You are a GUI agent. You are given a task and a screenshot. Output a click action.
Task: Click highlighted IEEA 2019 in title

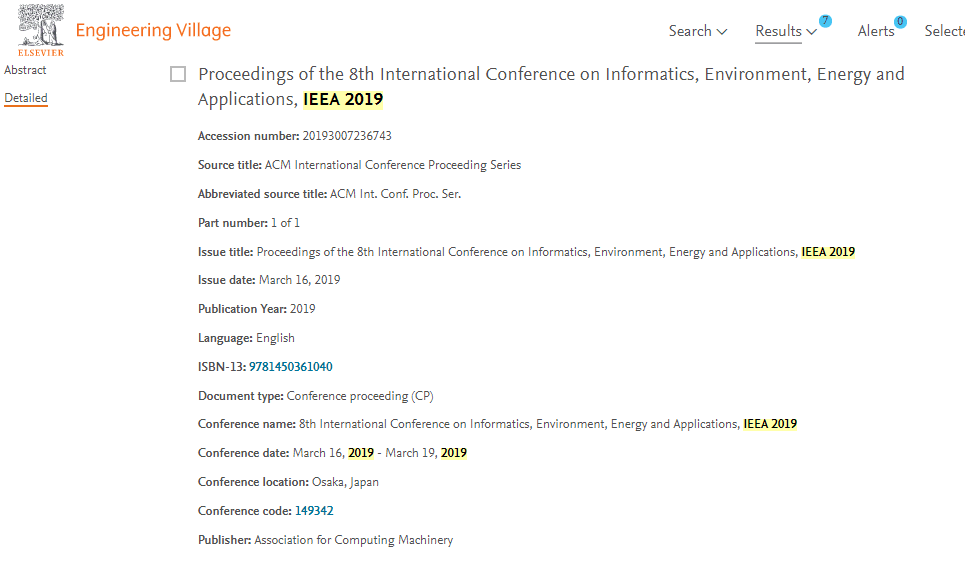pos(343,99)
